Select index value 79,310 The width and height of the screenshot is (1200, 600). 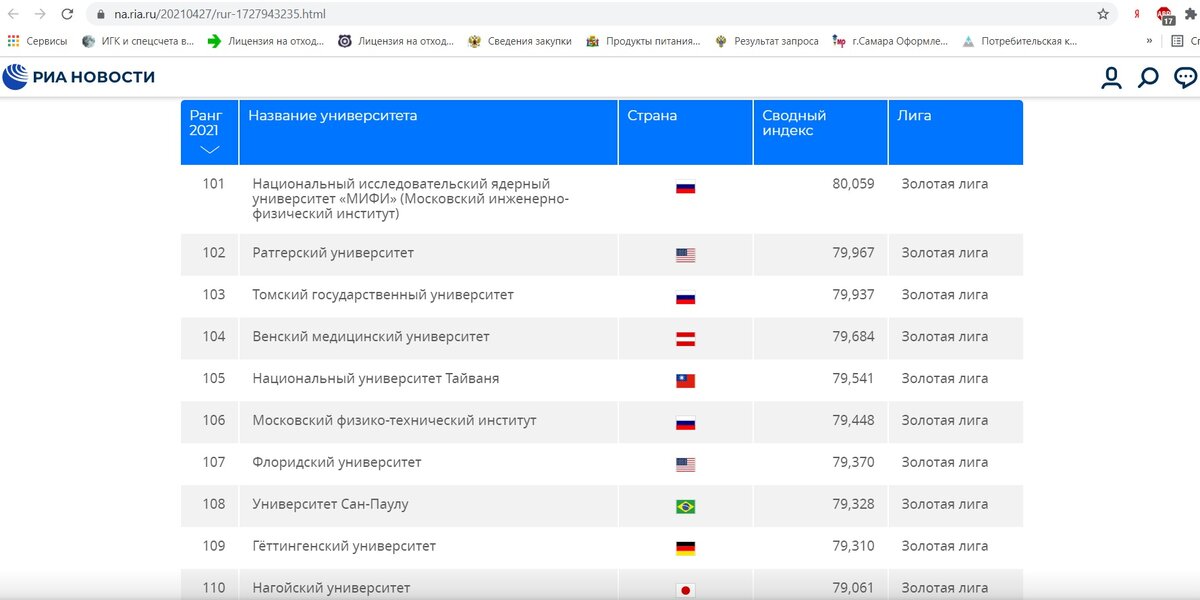tap(853, 547)
